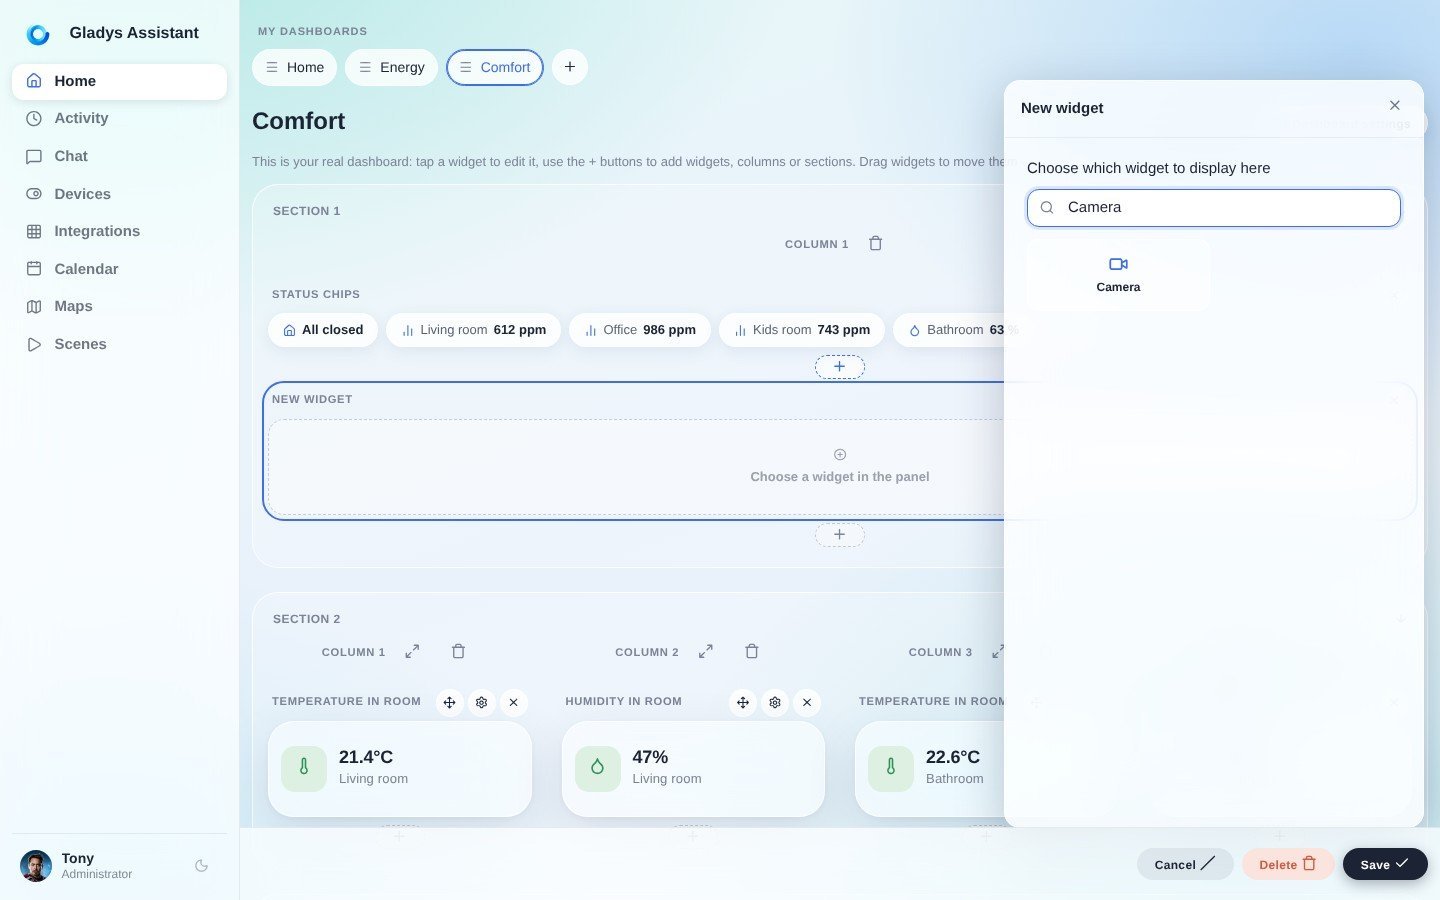Viewport: 1440px width, 900px height.
Task: Navigate to Integrations
Action: (119, 231)
